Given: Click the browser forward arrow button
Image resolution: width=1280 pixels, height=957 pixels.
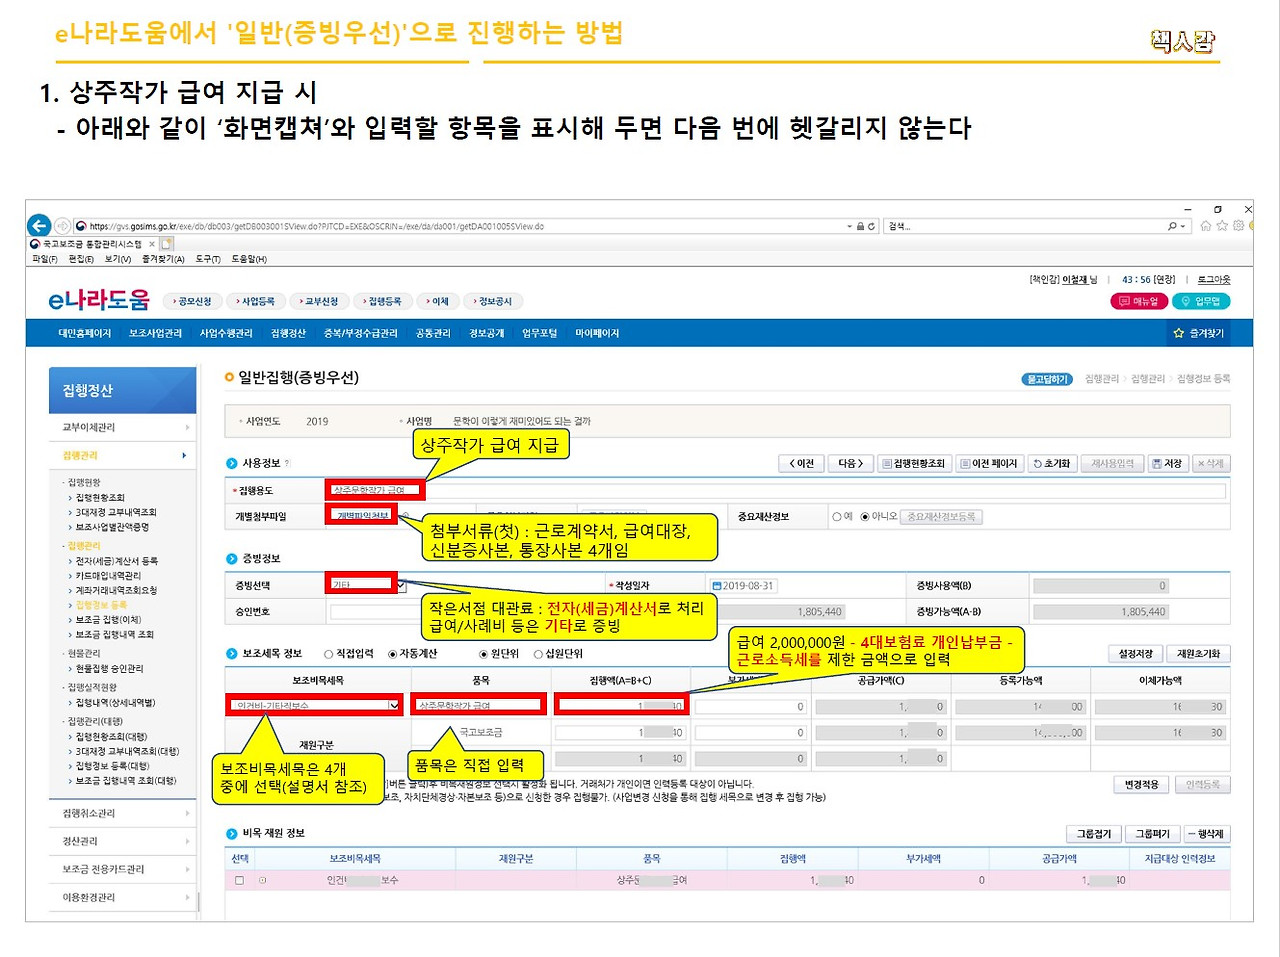Looking at the screenshot, I should click(63, 226).
